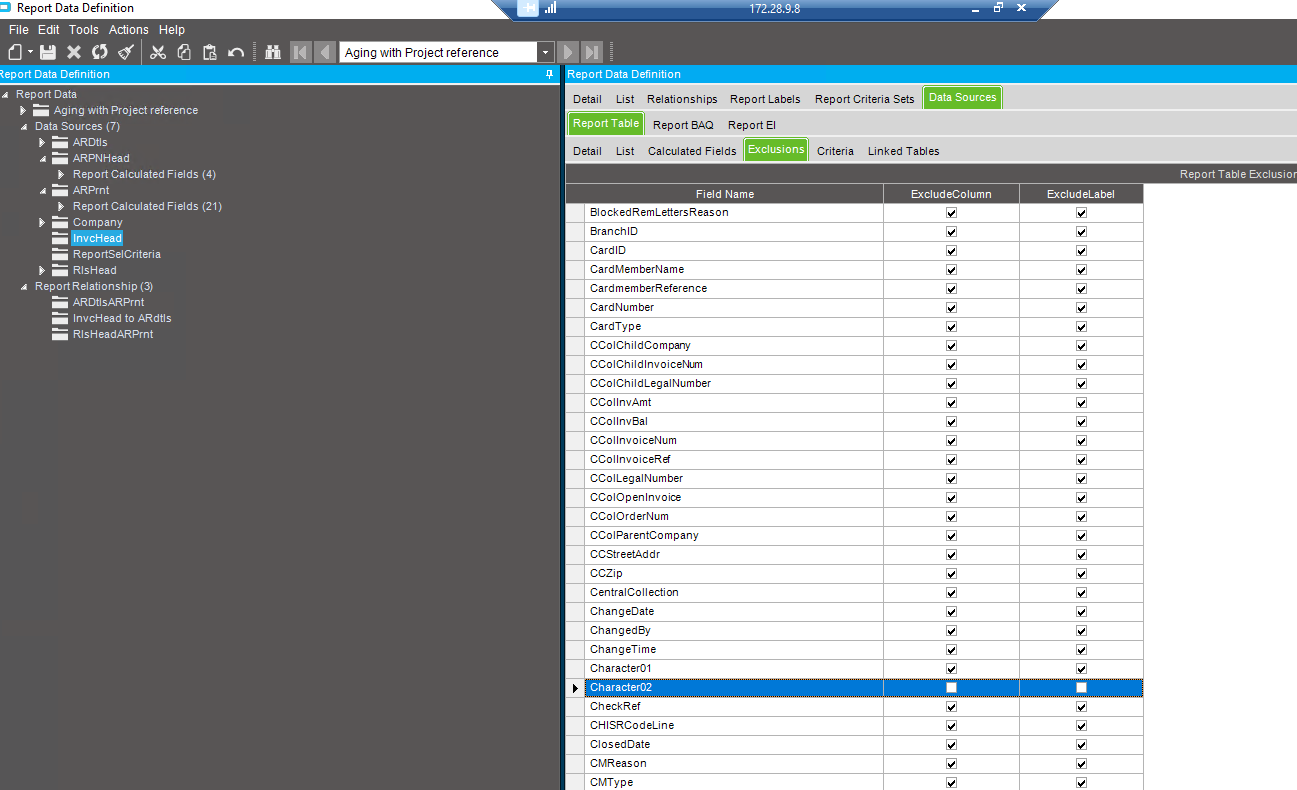The width and height of the screenshot is (1297, 790).
Task: Switch to the Report BAQ tab
Action: pyautogui.click(x=683, y=125)
